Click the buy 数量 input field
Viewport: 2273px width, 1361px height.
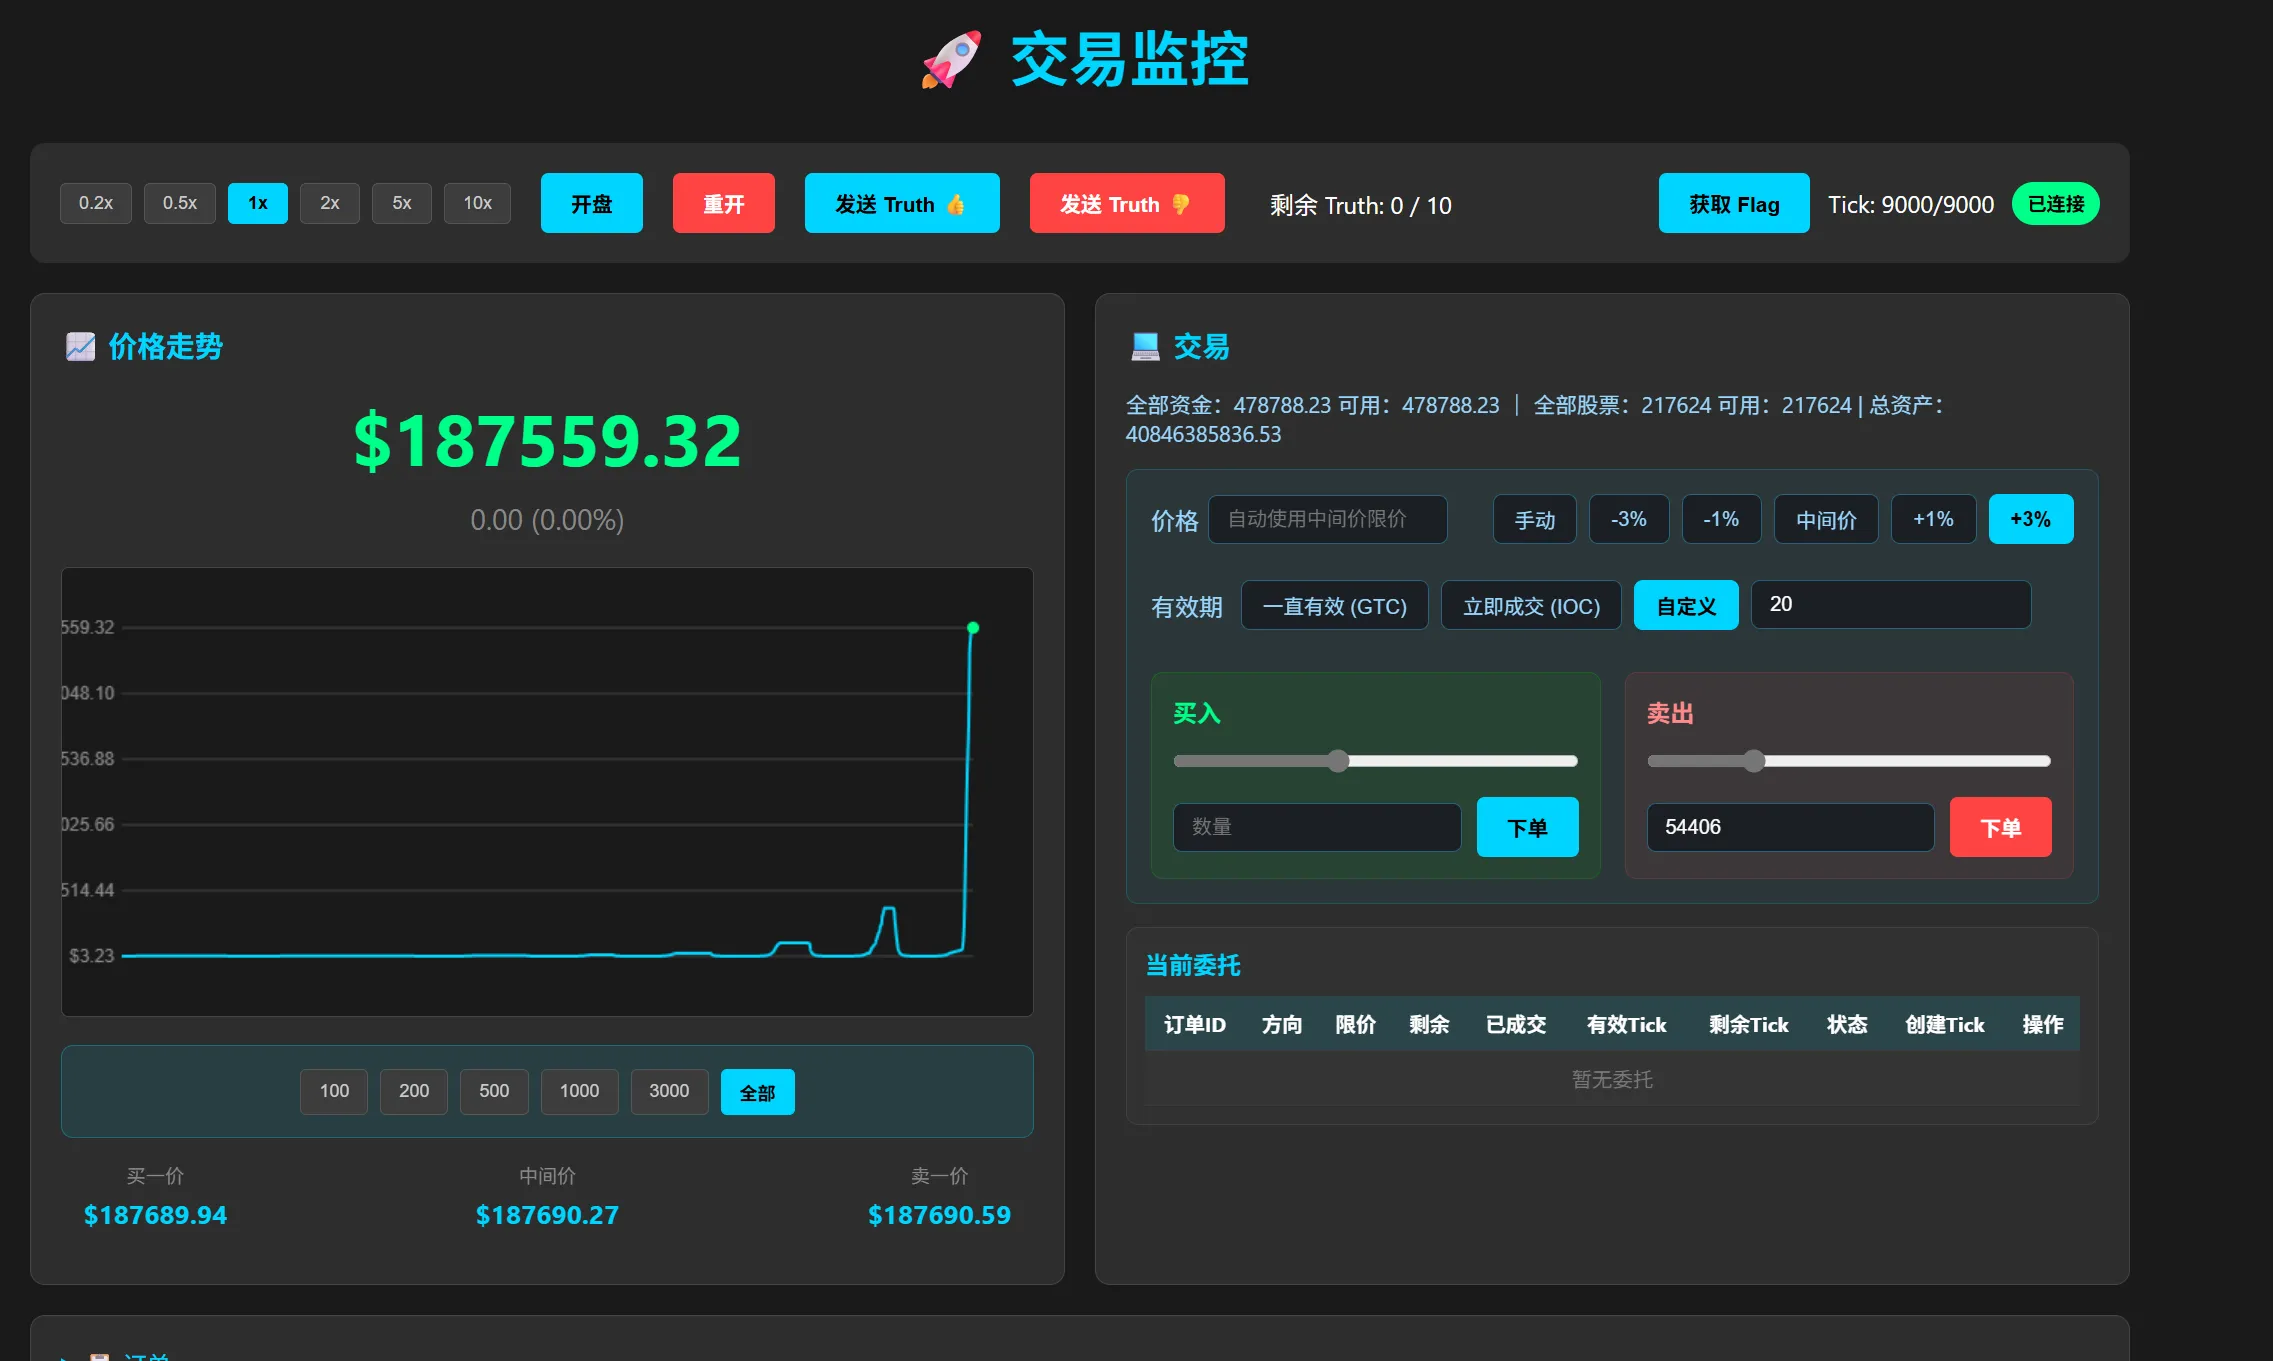coord(1316,827)
